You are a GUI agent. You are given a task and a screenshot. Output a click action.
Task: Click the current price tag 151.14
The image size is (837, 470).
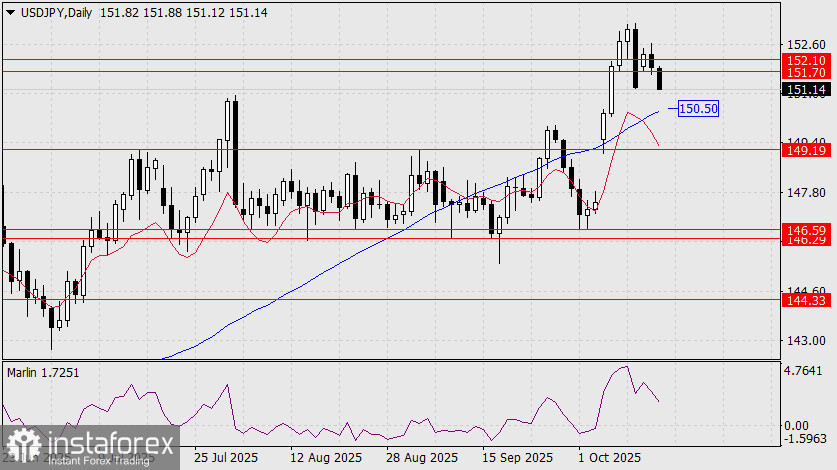click(806, 89)
